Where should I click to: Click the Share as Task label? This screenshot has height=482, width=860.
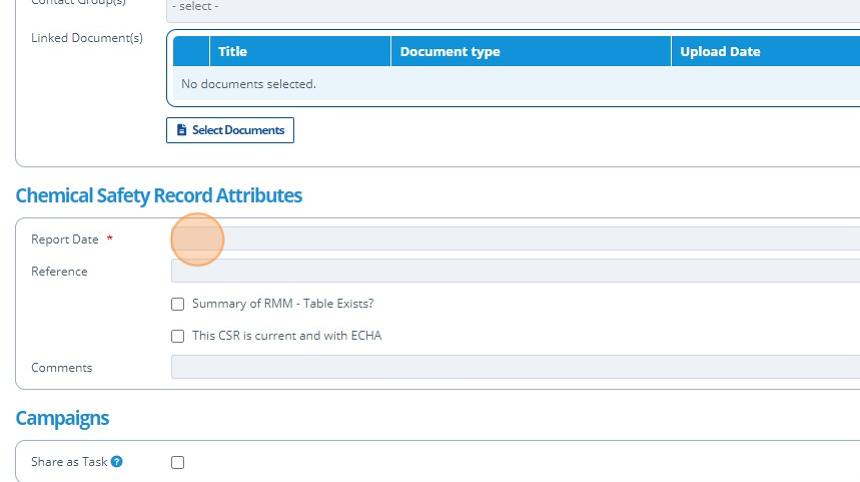(x=69, y=462)
